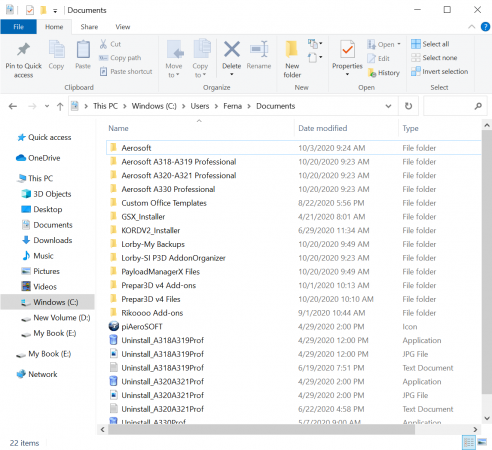Viewport: 492px width, 450px height.
Task: Click the Cut scissors icon
Action: [103, 44]
